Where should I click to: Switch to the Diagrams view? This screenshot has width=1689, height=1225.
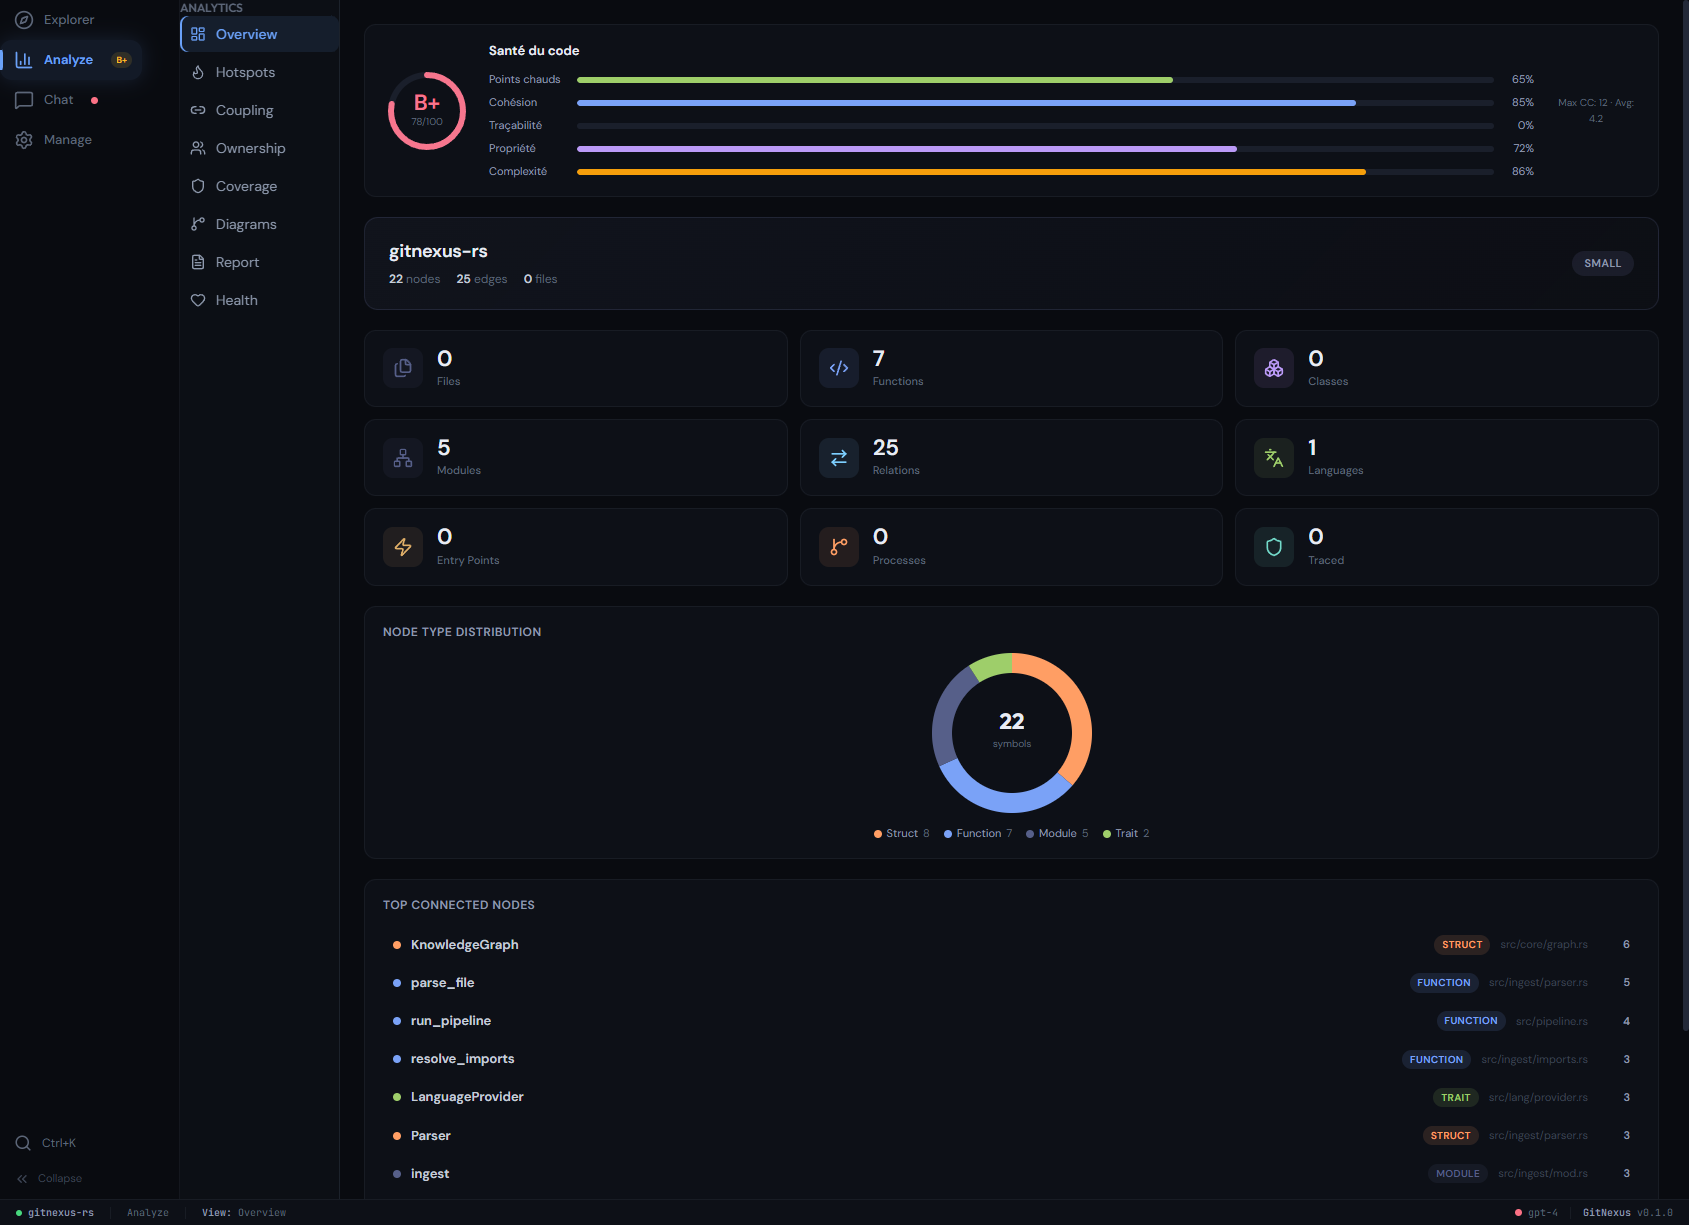click(x=260, y=224)
